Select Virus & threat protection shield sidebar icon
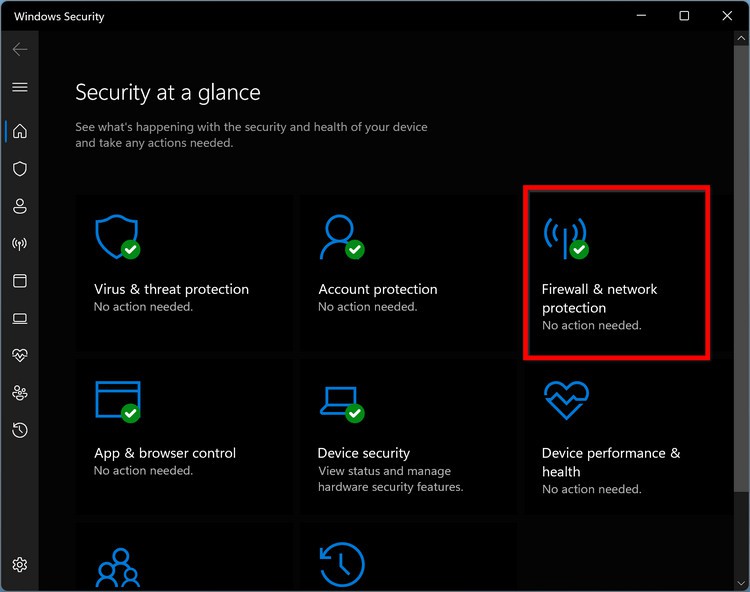 (x=19, y=169)
